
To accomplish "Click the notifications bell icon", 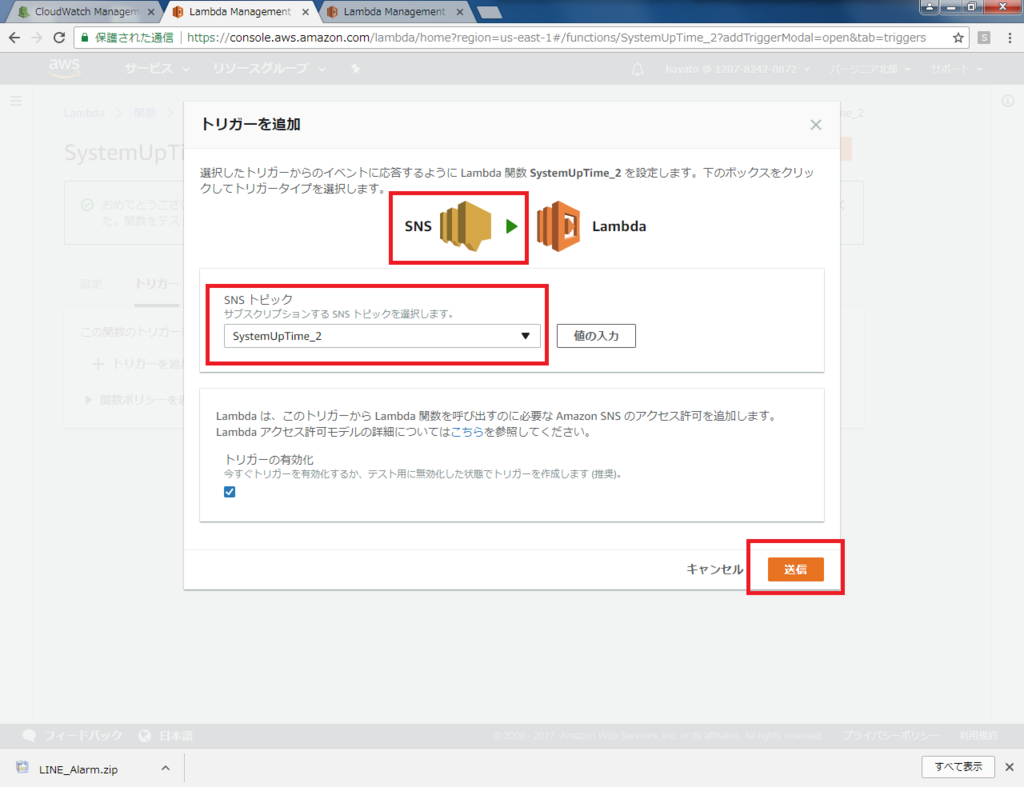I will [x=637, y=69].
